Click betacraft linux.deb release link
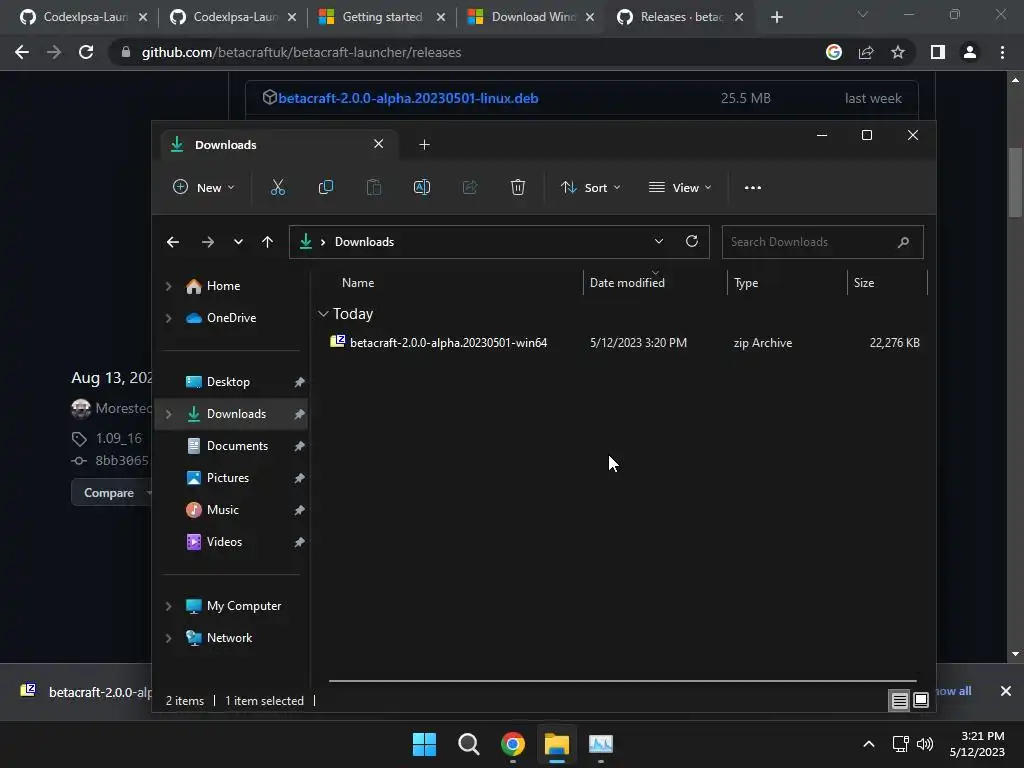 point(408,99)
